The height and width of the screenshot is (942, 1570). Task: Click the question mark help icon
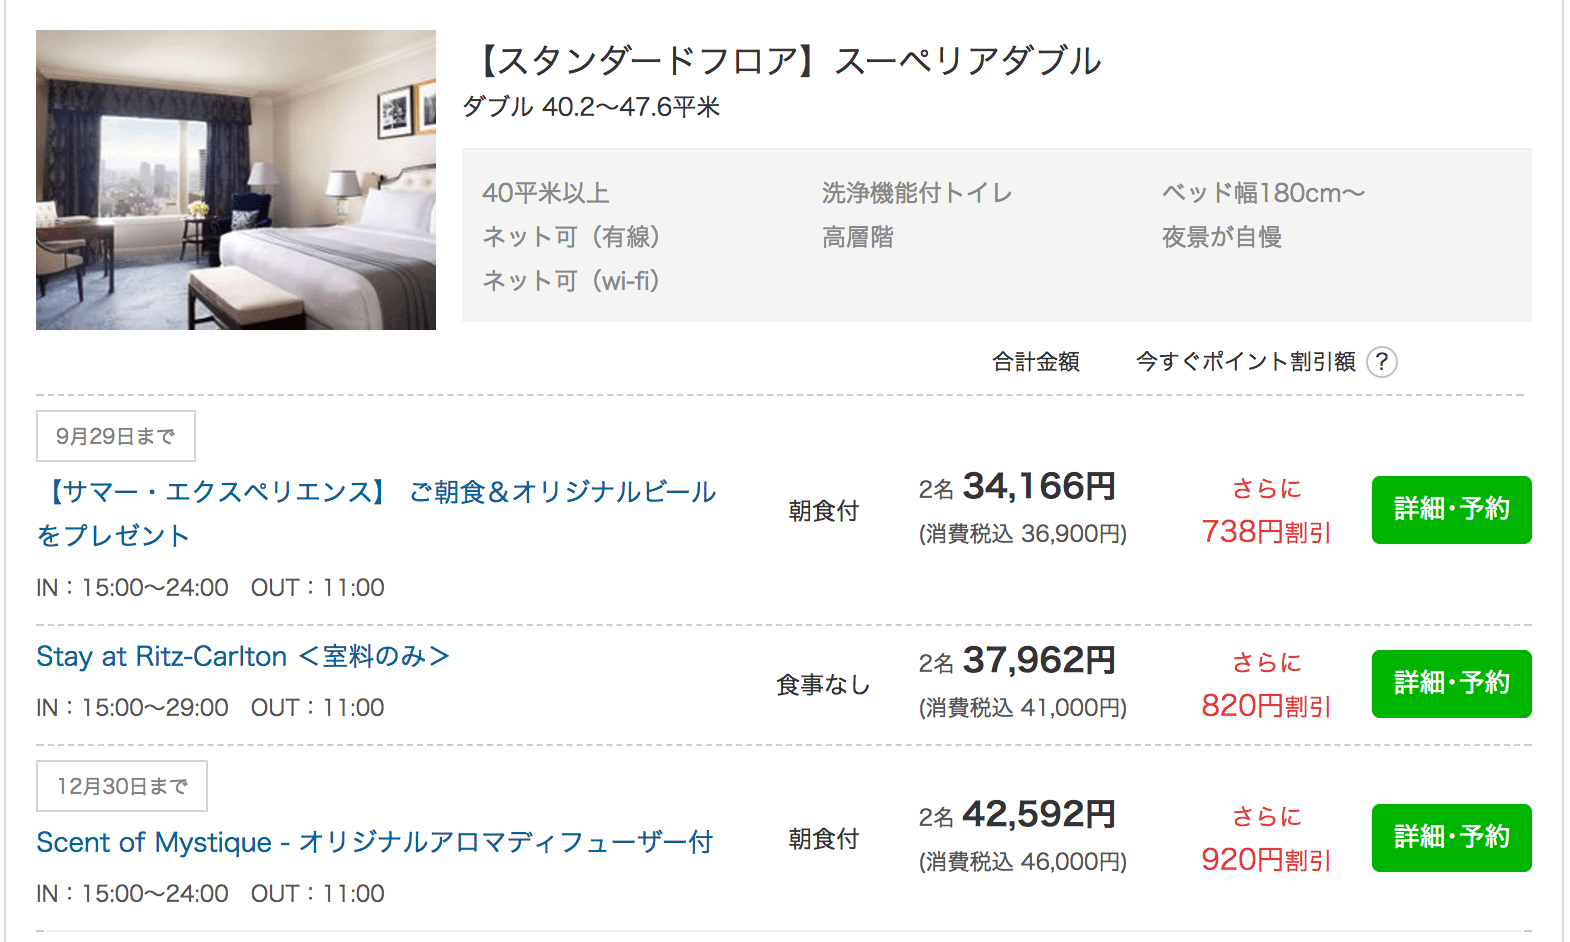tap(1381, 362)
